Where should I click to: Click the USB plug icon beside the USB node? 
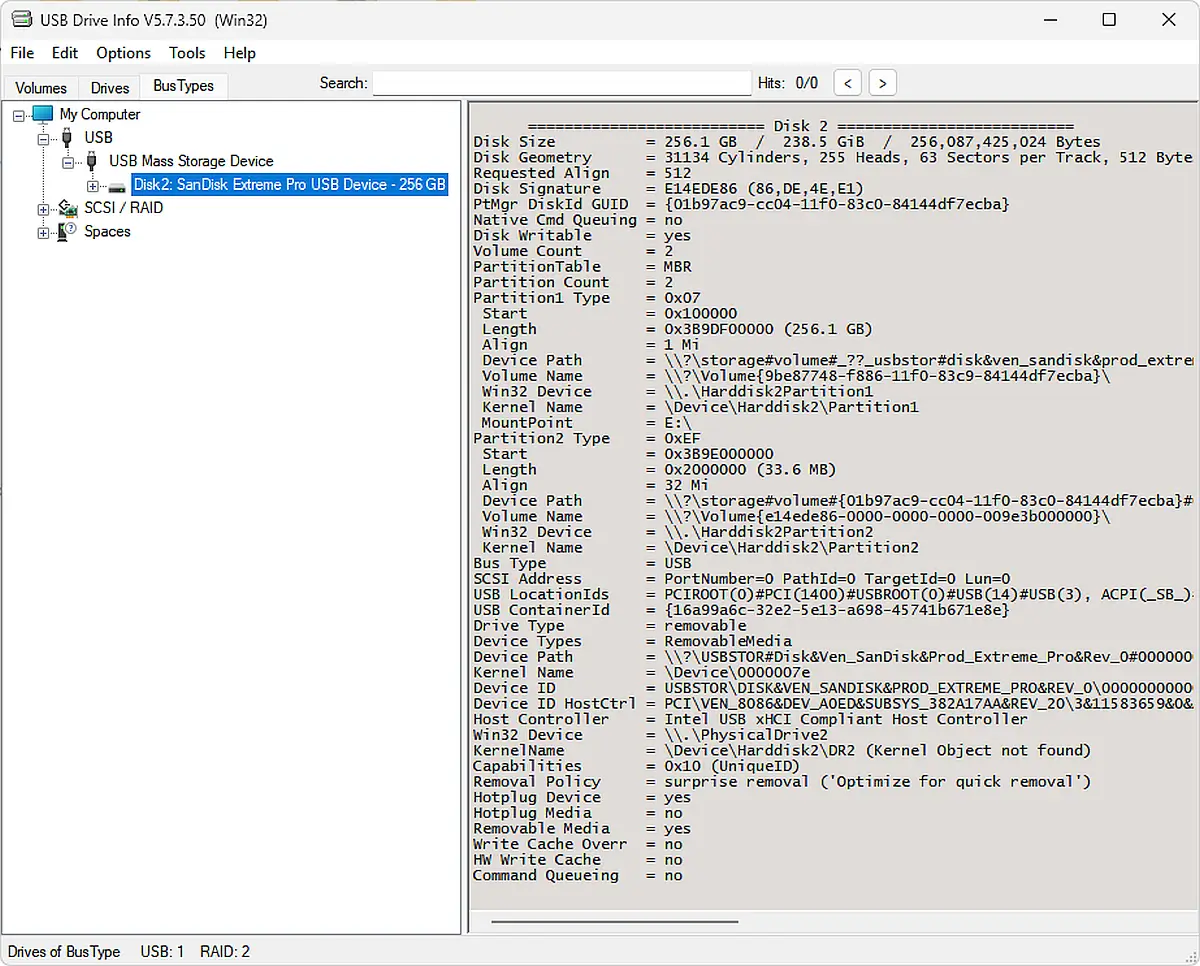68,138
